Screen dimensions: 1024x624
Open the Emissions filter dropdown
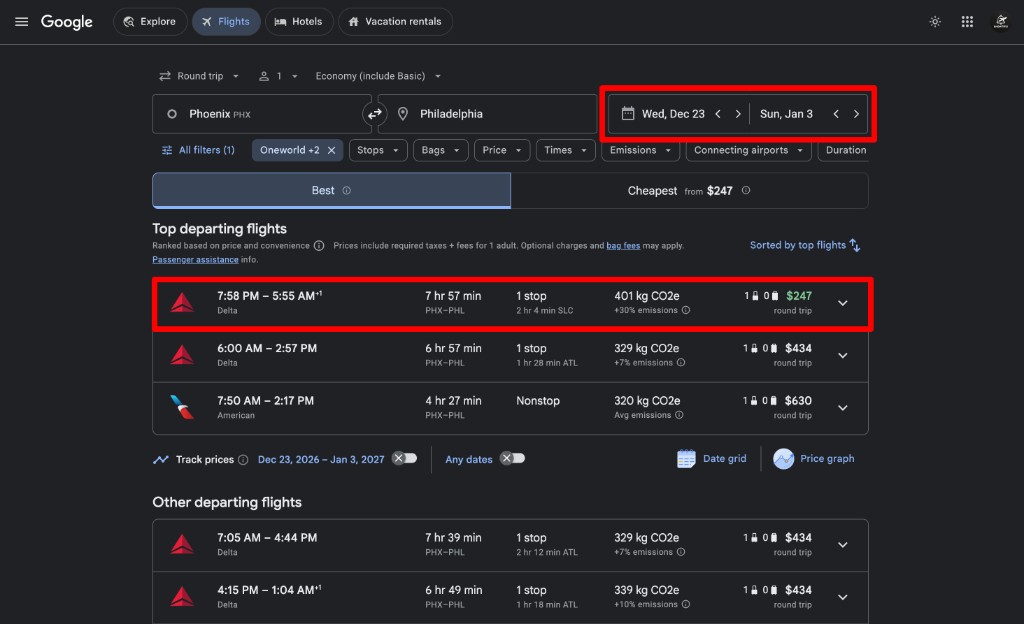point(641,150)
